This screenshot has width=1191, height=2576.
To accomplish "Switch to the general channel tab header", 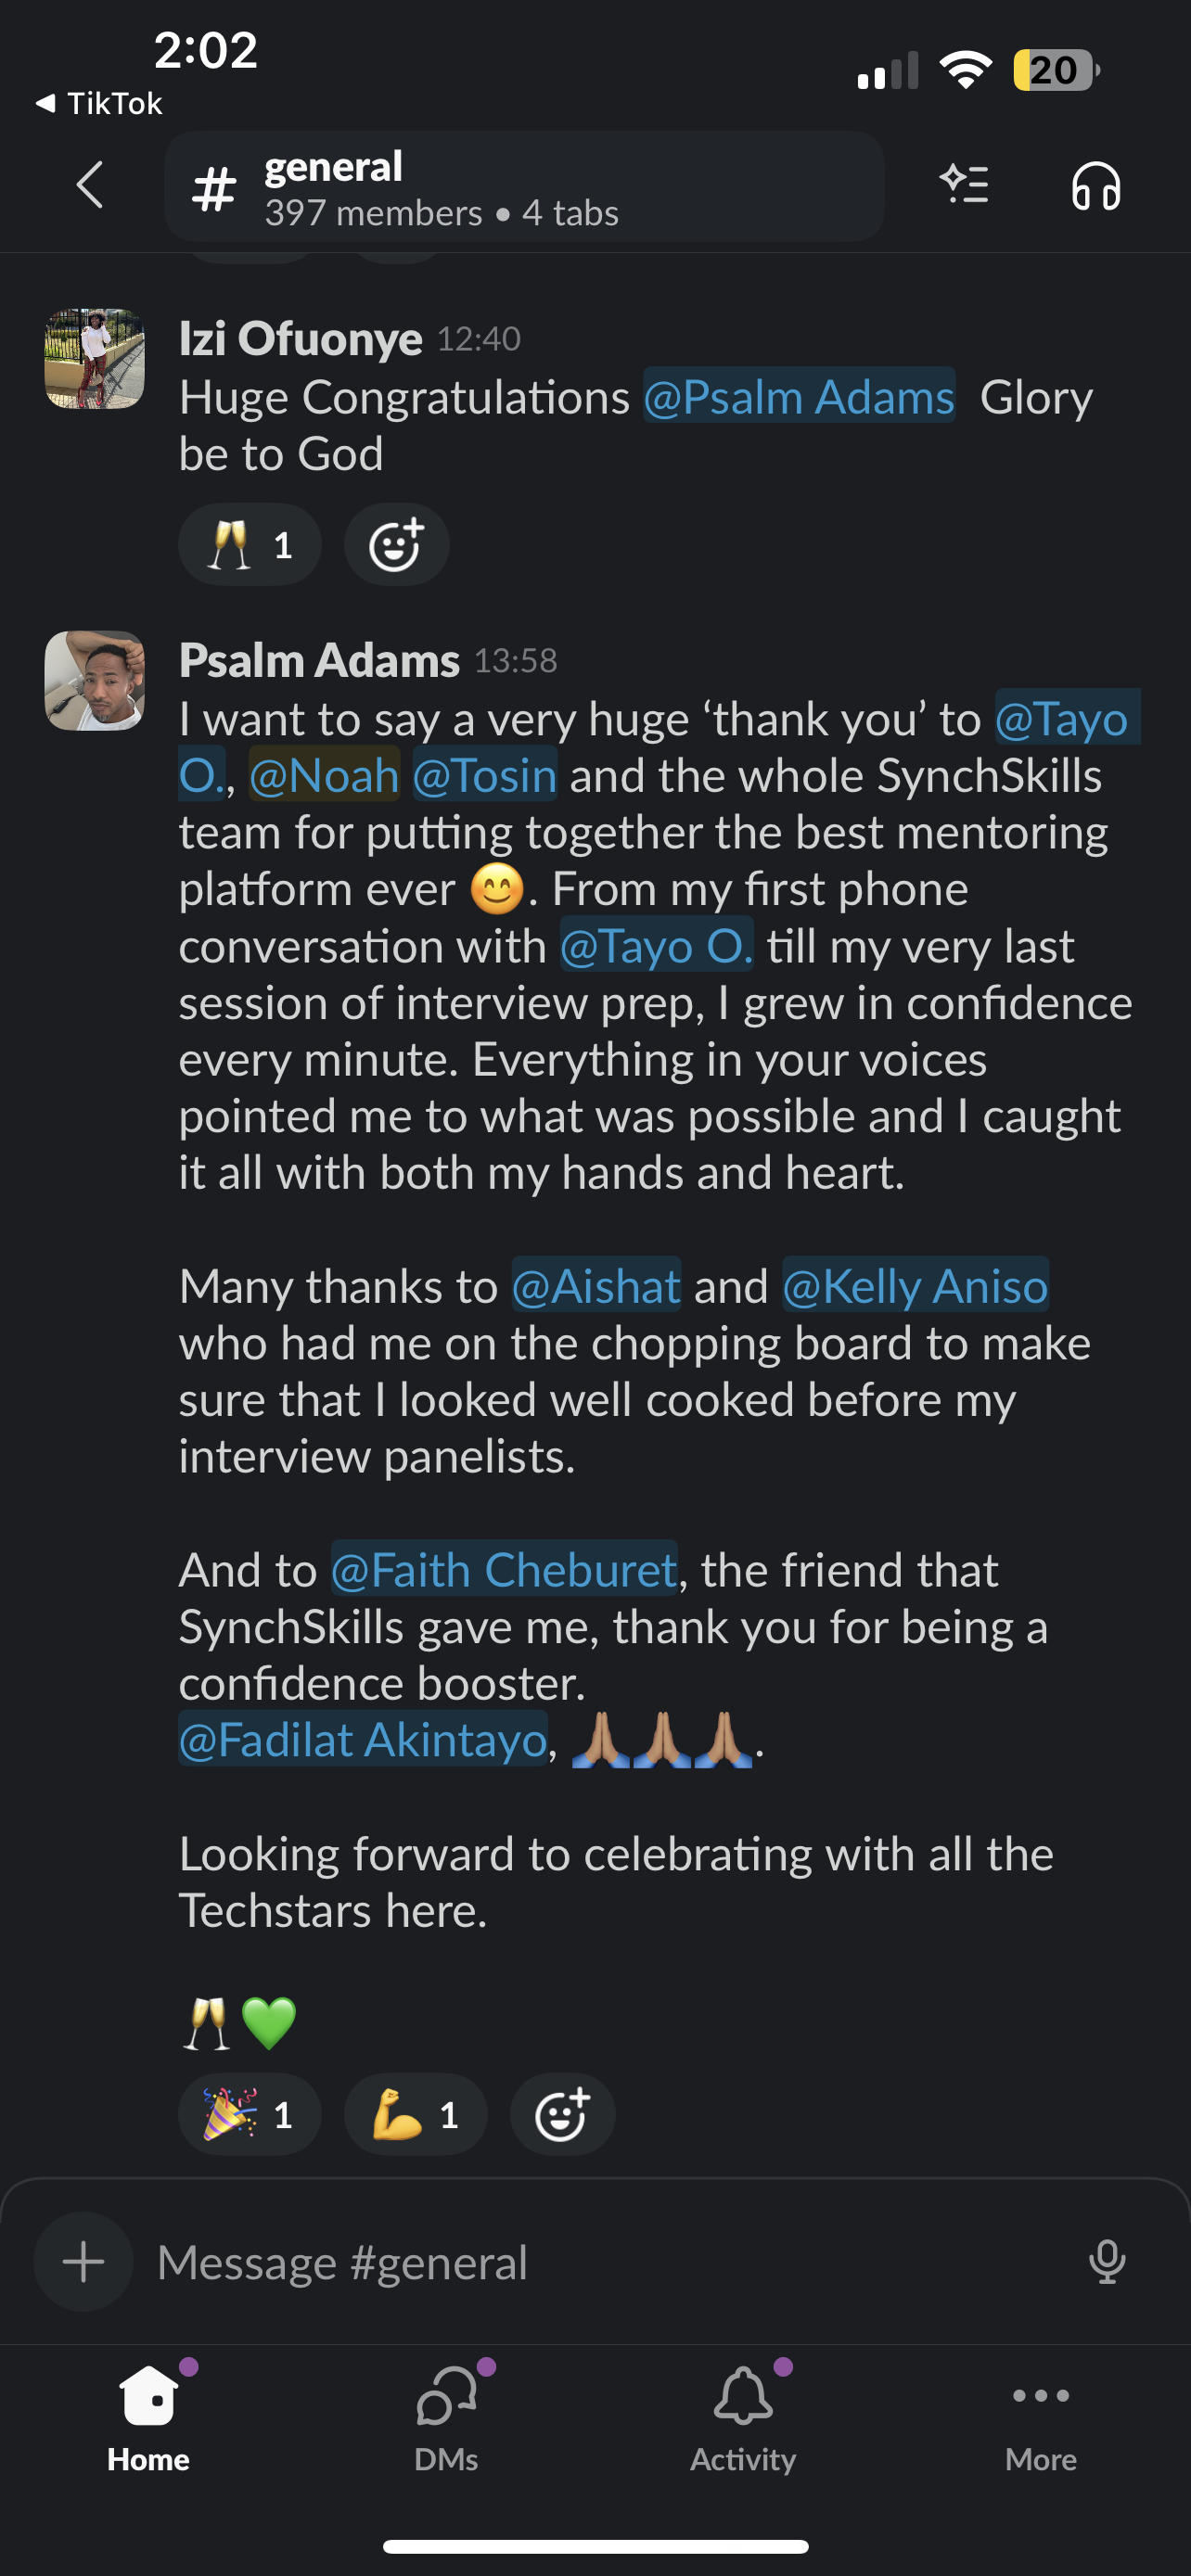I will click(523, 186).
